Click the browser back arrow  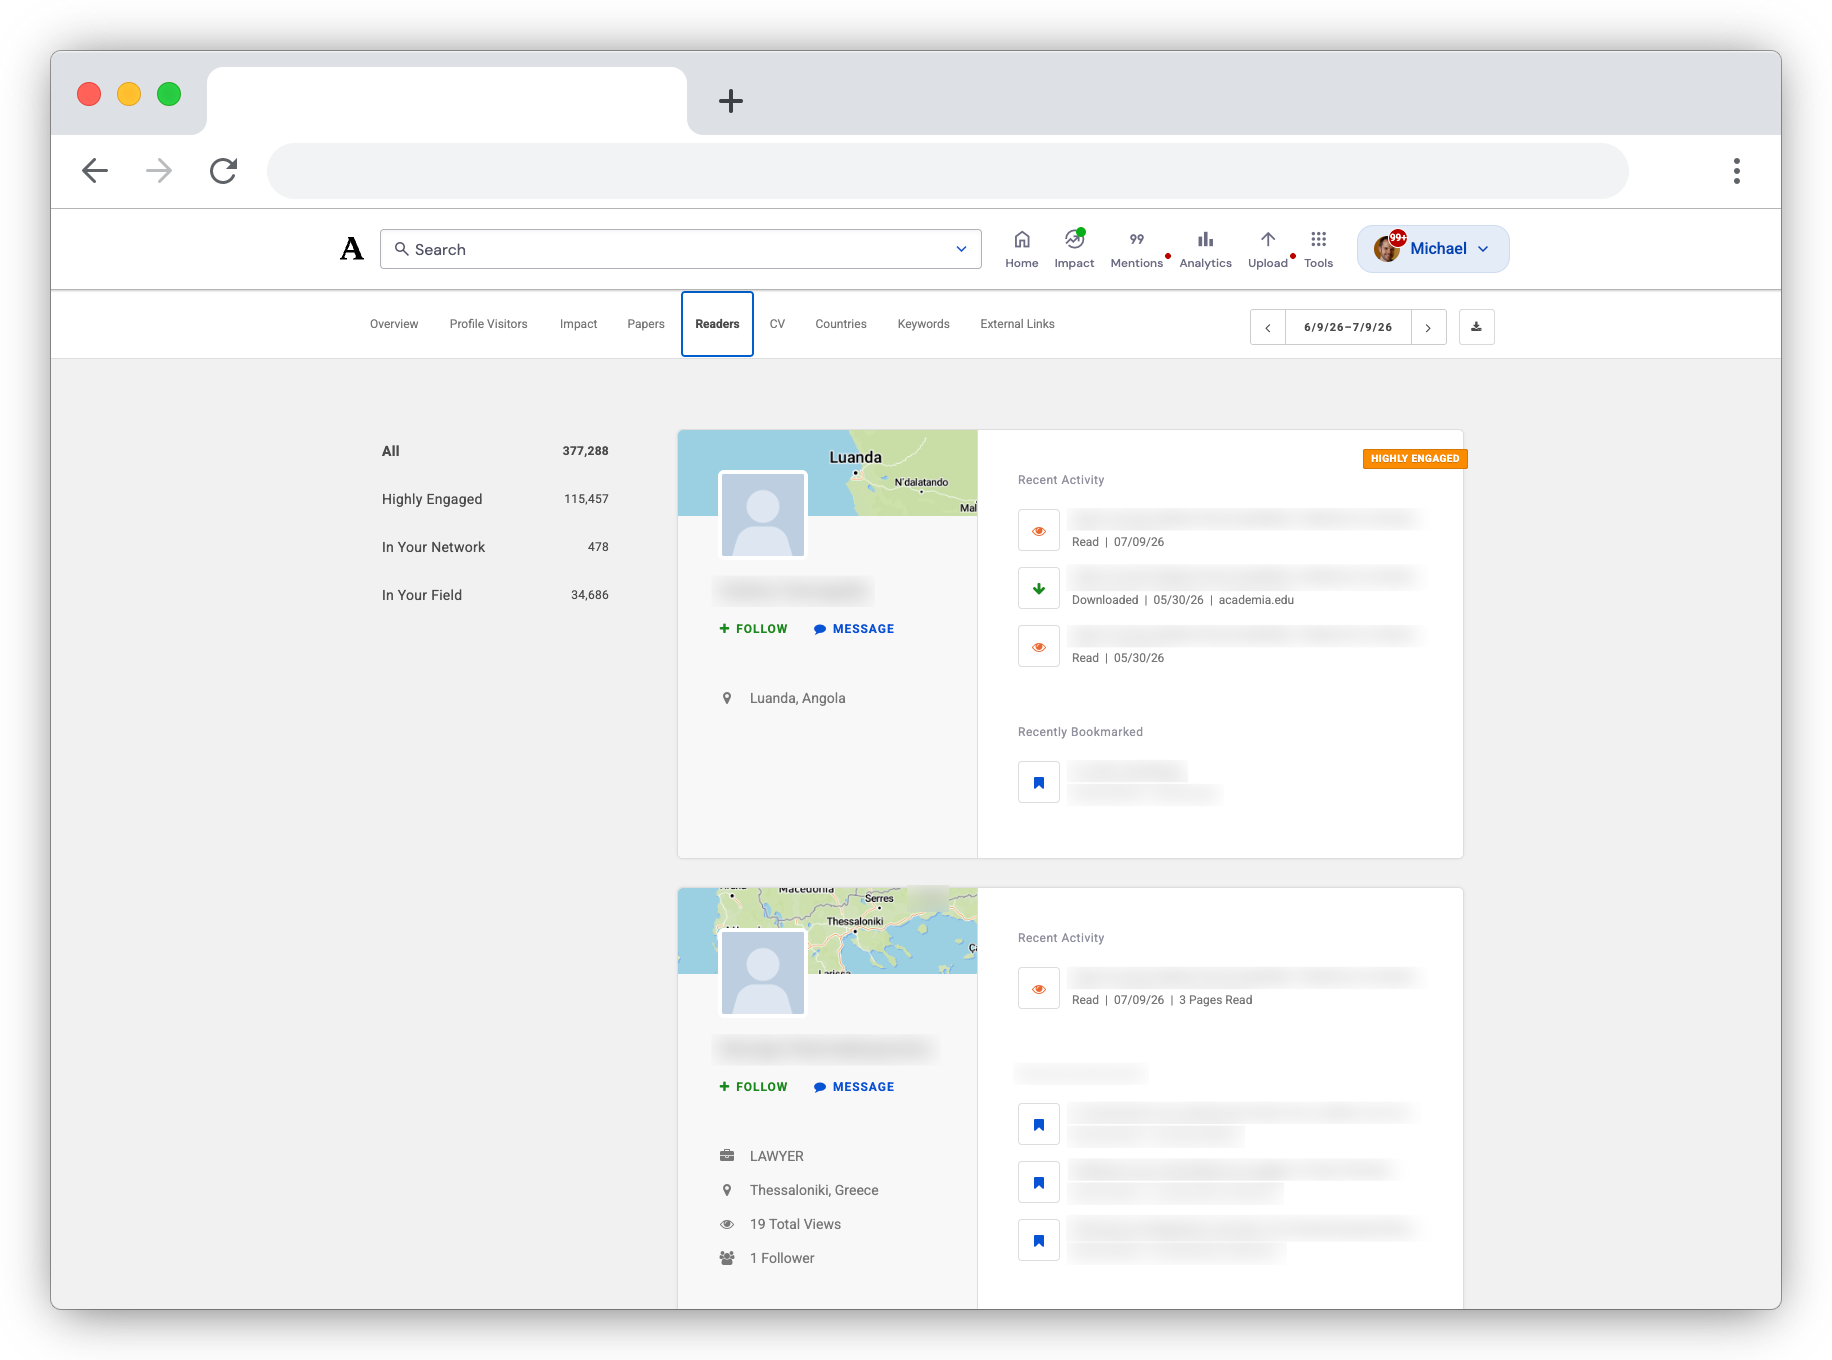[x=95, y=171]
